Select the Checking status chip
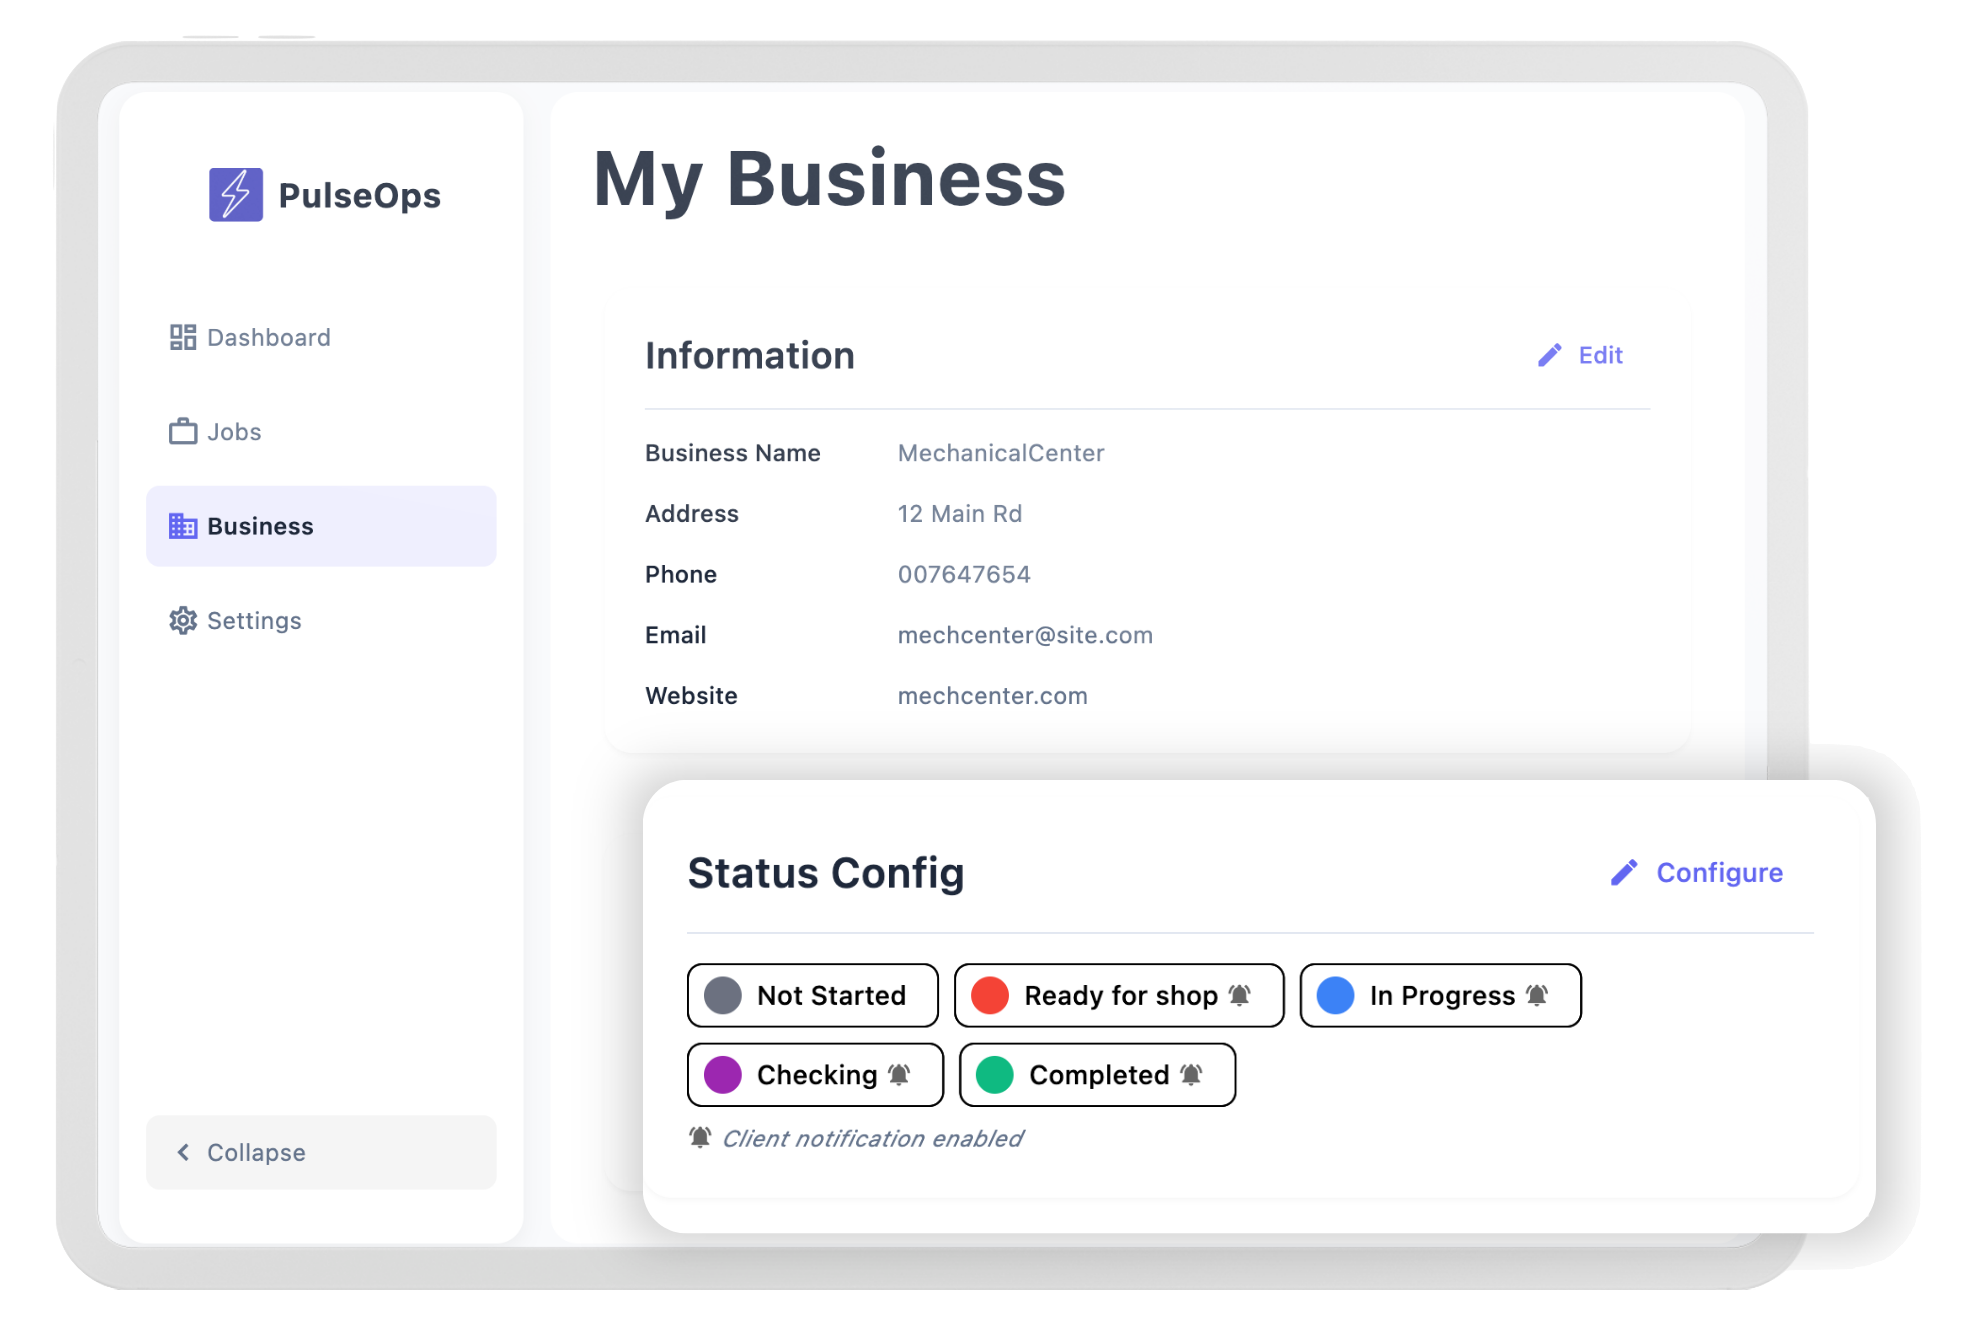Viewport: 1963px width, 1344px height. (815, 1074)
